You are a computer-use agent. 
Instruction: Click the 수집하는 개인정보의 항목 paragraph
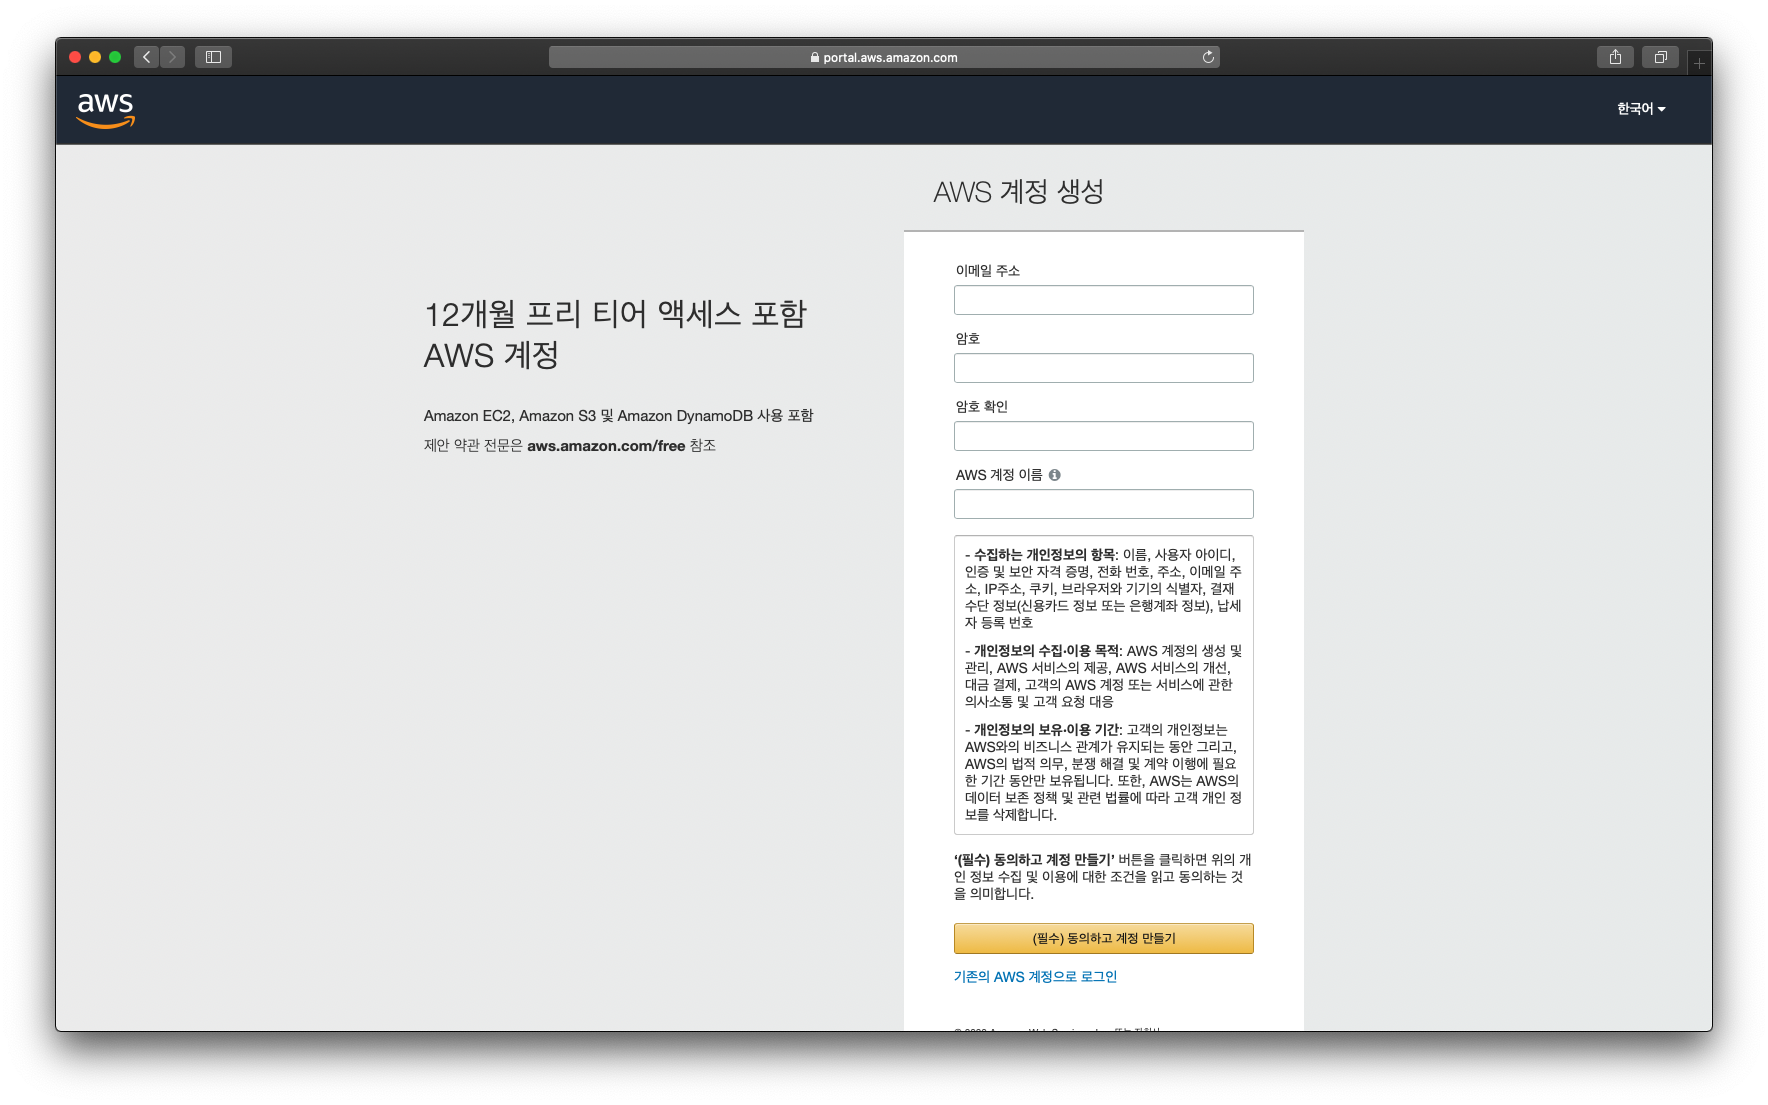coord(1103,588)
